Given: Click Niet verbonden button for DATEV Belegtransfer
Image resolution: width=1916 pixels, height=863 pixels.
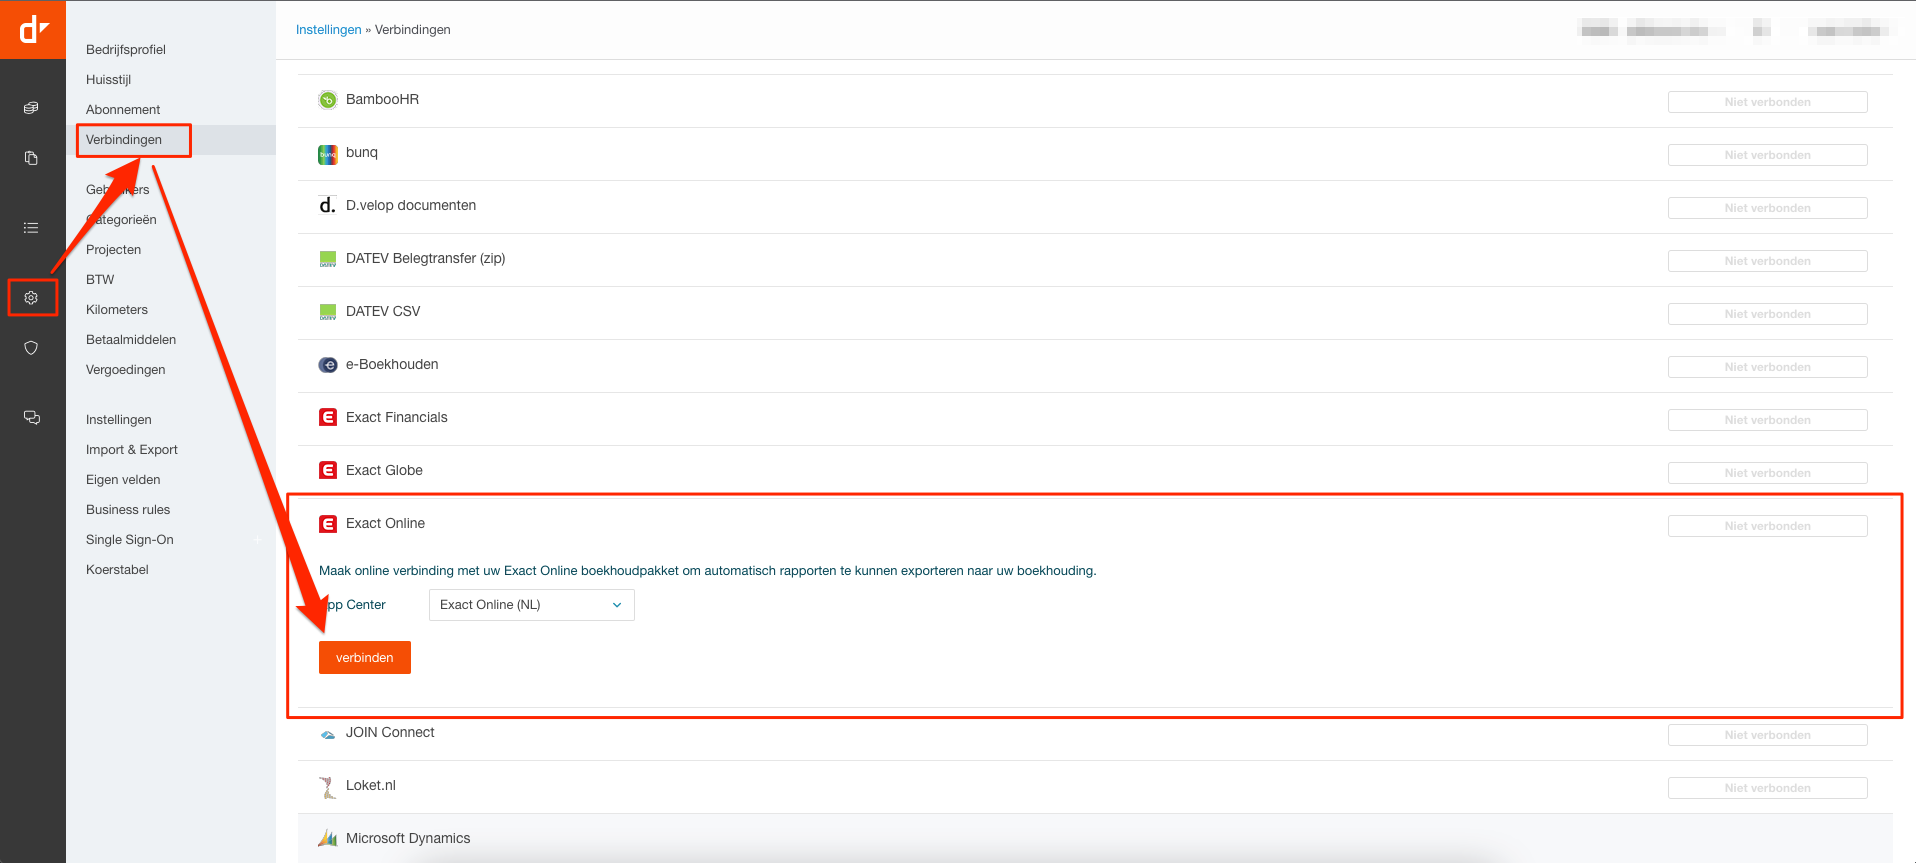Looking at the screenshot, I should 1767,261.
